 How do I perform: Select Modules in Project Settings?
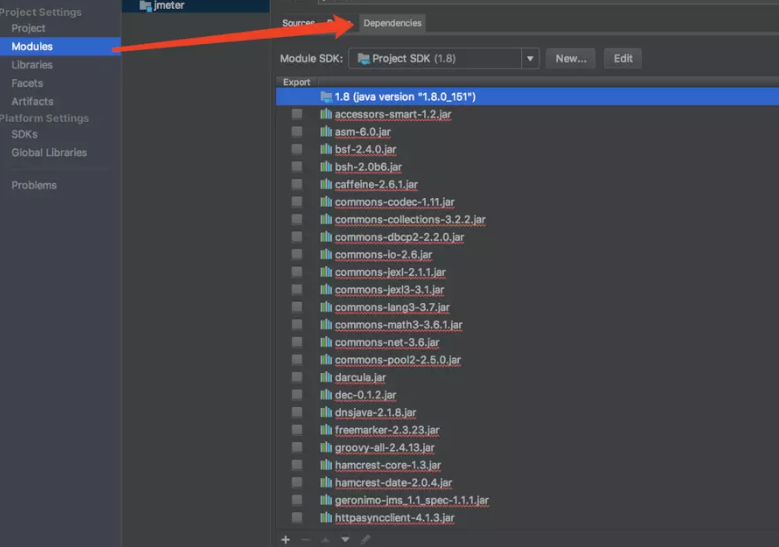coord(60,46)
